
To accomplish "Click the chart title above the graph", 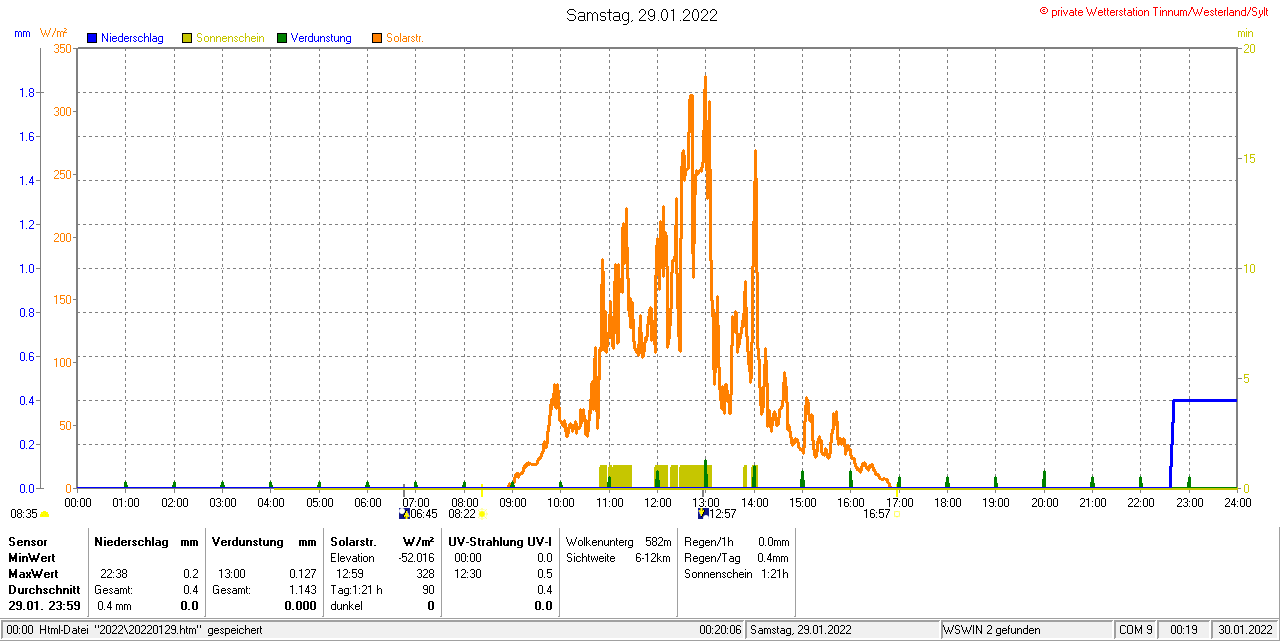I will (x=641, y=15).
